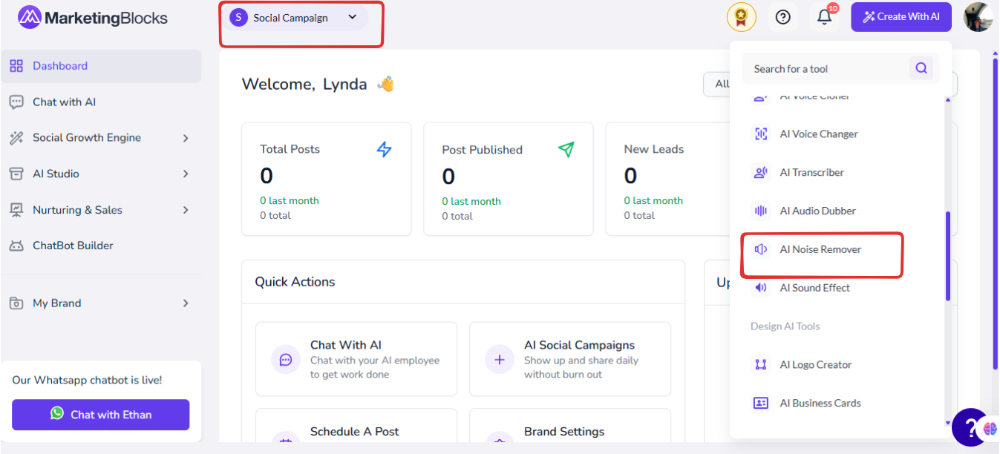Viewport: 1000px width, 454px height.
Task: Click the Social Growth Engine wand icon
Action: click(x=17, y=138)
